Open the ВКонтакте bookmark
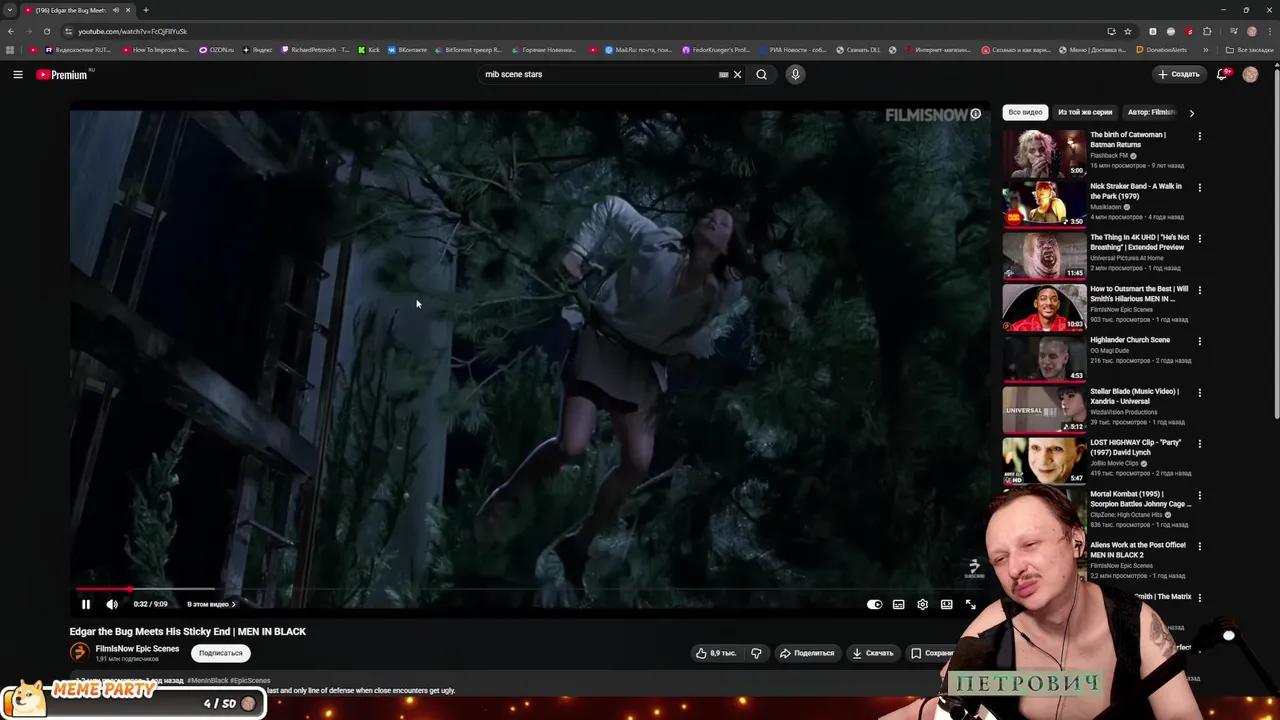The image size is (1280, 720). [406, 50]
